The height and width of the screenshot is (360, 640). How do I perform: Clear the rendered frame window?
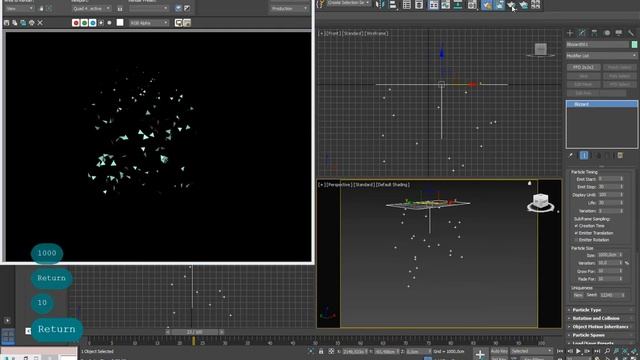click(x=40, y=23)
